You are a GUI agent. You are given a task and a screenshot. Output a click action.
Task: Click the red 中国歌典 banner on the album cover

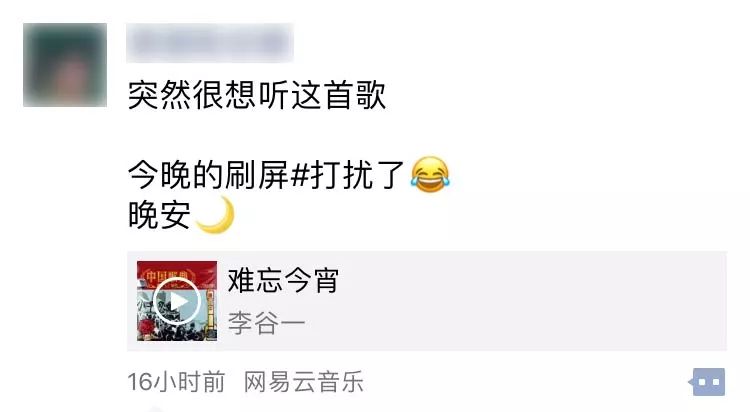point(177,274)
